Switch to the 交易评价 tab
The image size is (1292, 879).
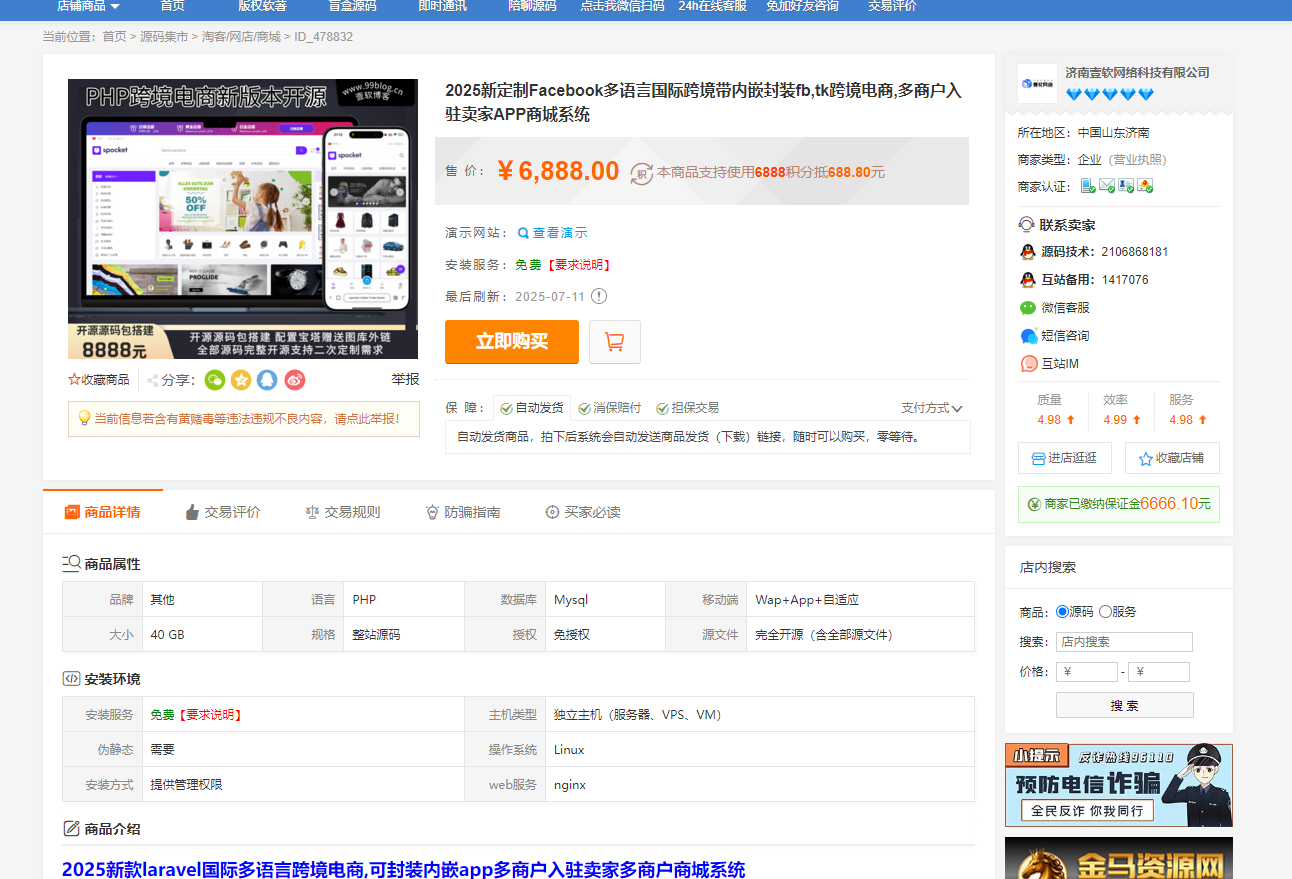click(223, 512)
